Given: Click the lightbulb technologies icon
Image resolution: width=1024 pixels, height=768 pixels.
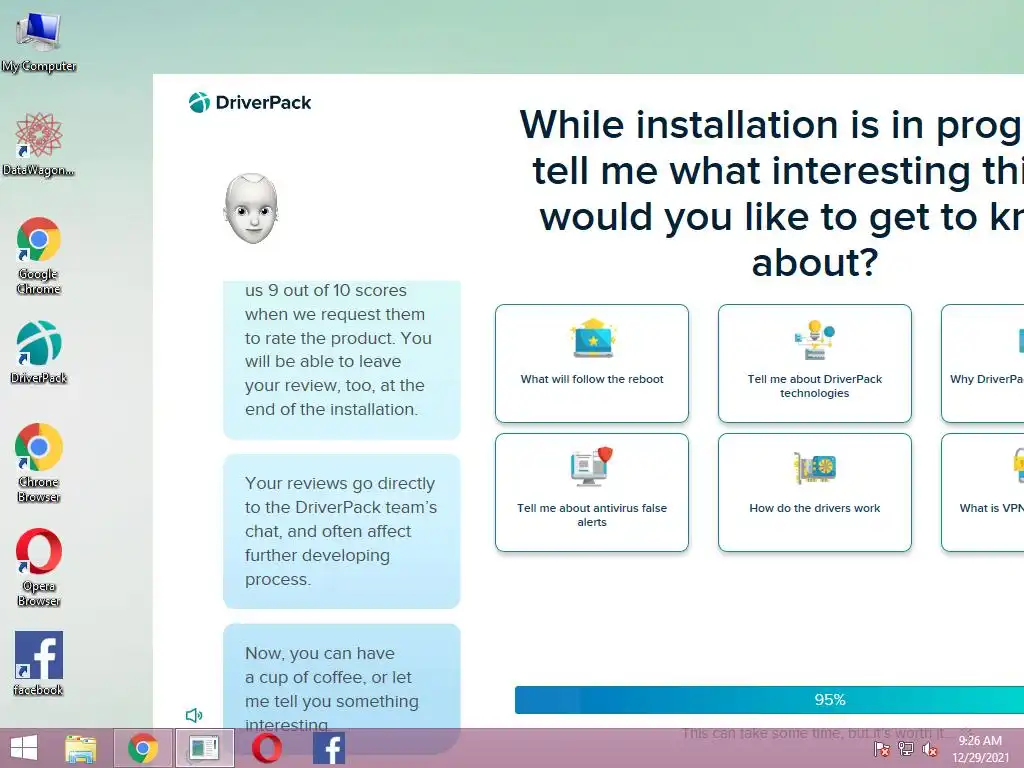Looking at the screenshot, I should tap(814, 340).
